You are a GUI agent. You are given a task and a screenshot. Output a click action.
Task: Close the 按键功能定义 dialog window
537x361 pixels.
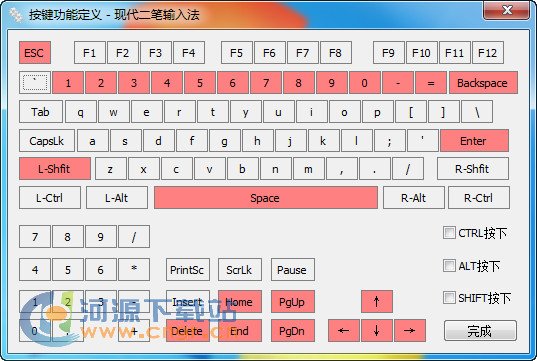(x=507, y=10)
